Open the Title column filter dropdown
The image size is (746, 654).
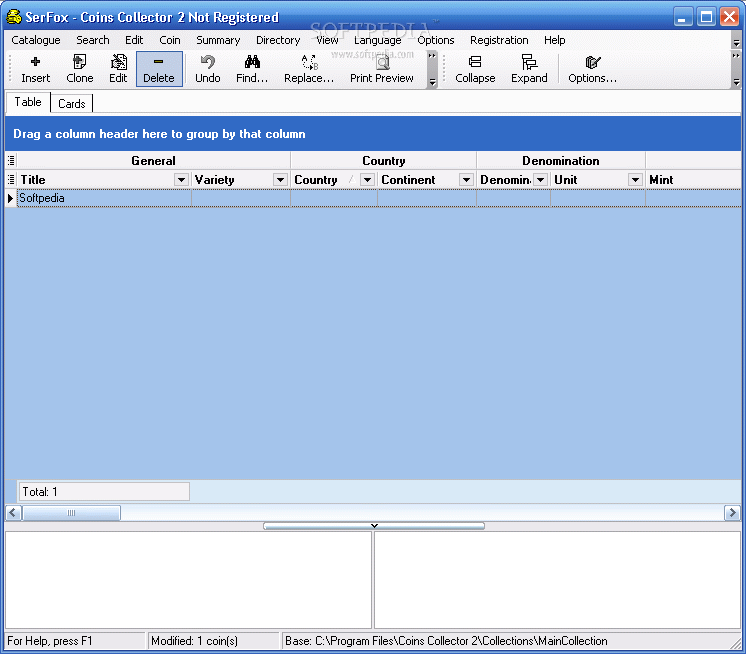[x=181, y=180]
